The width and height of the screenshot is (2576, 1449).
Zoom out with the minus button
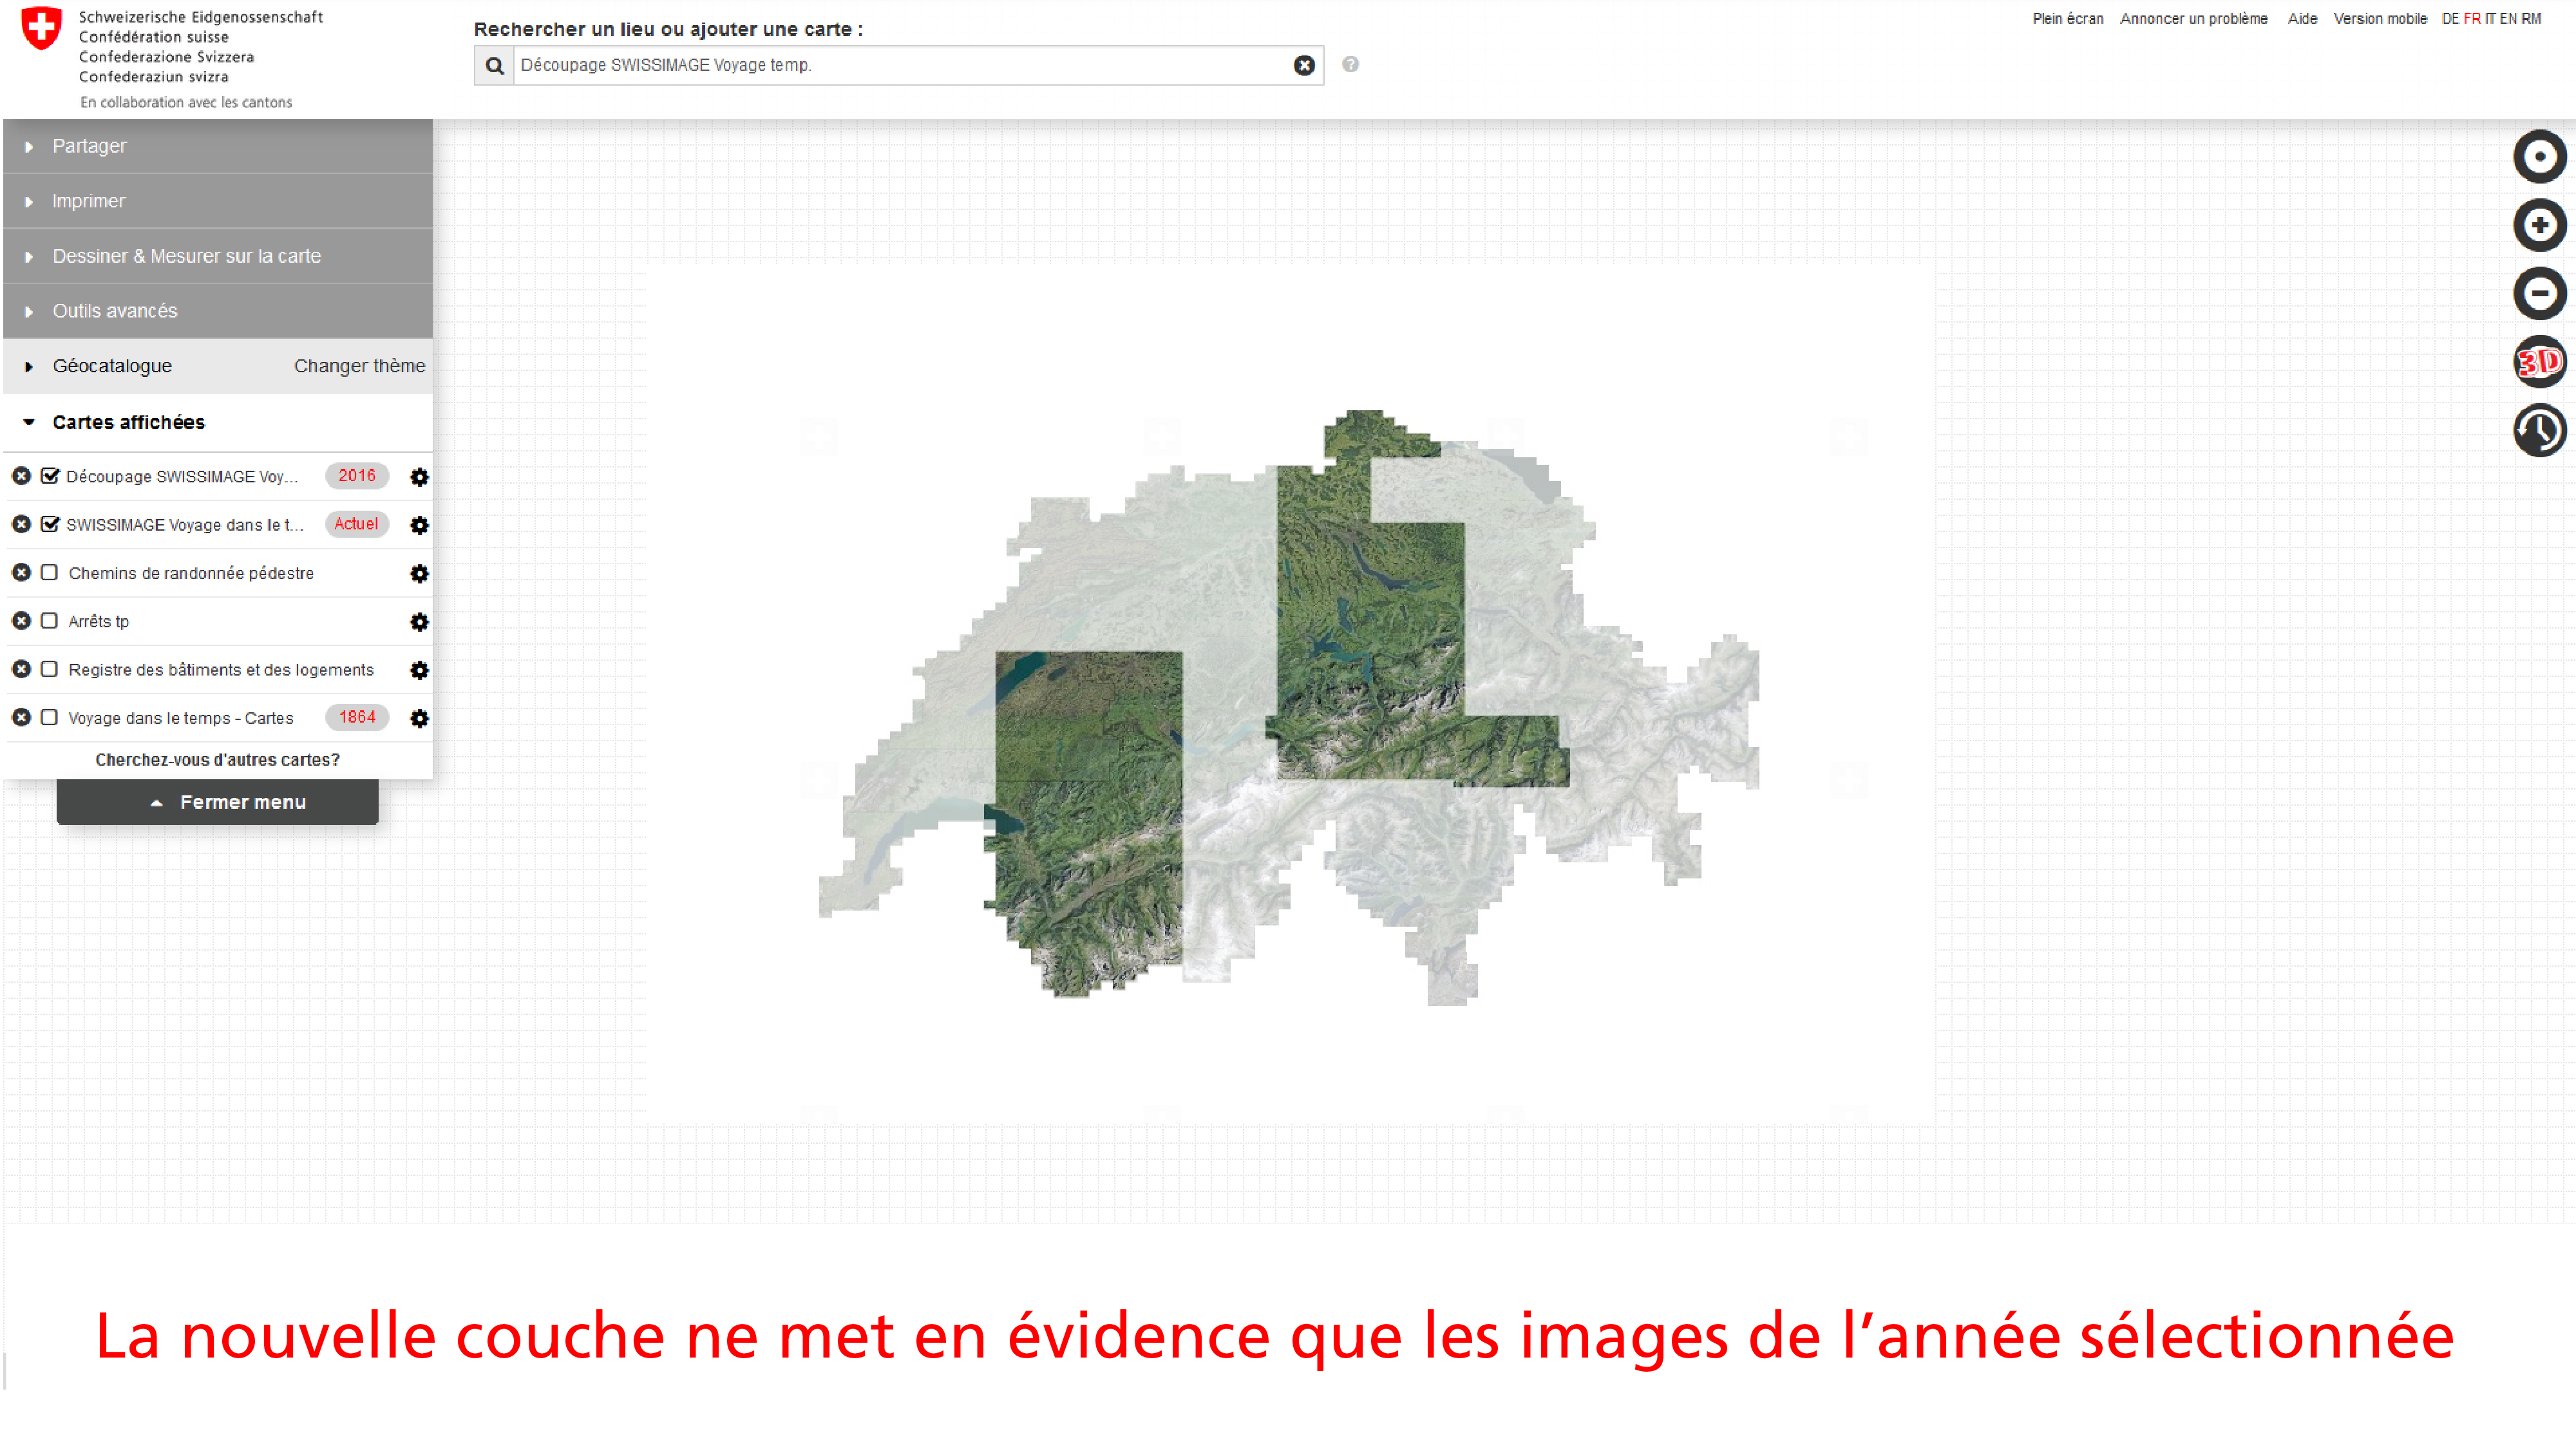coord(2539,293)
